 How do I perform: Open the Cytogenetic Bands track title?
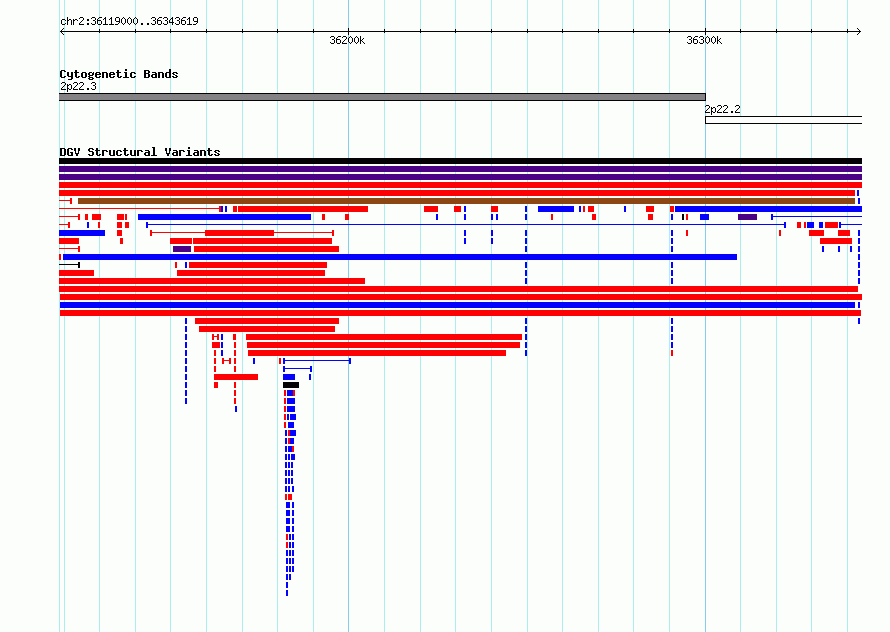(119, 74)
